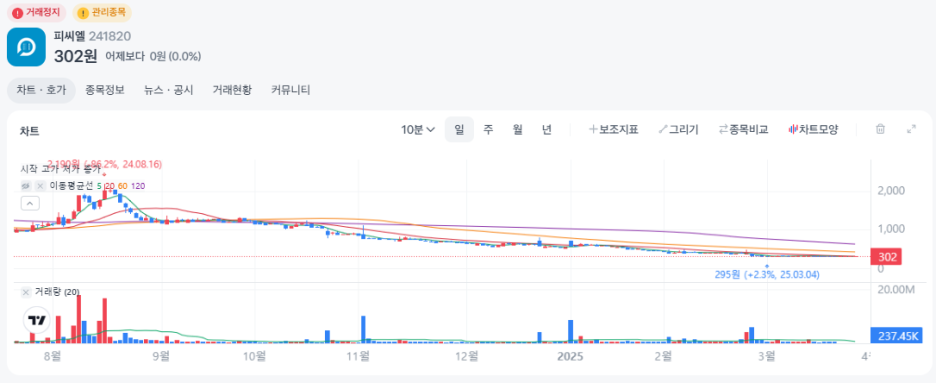The height and width of the screenshot is (383, 936).
Task: Click the 2025 label on the time axis
Action: click(x=569, y=356)
